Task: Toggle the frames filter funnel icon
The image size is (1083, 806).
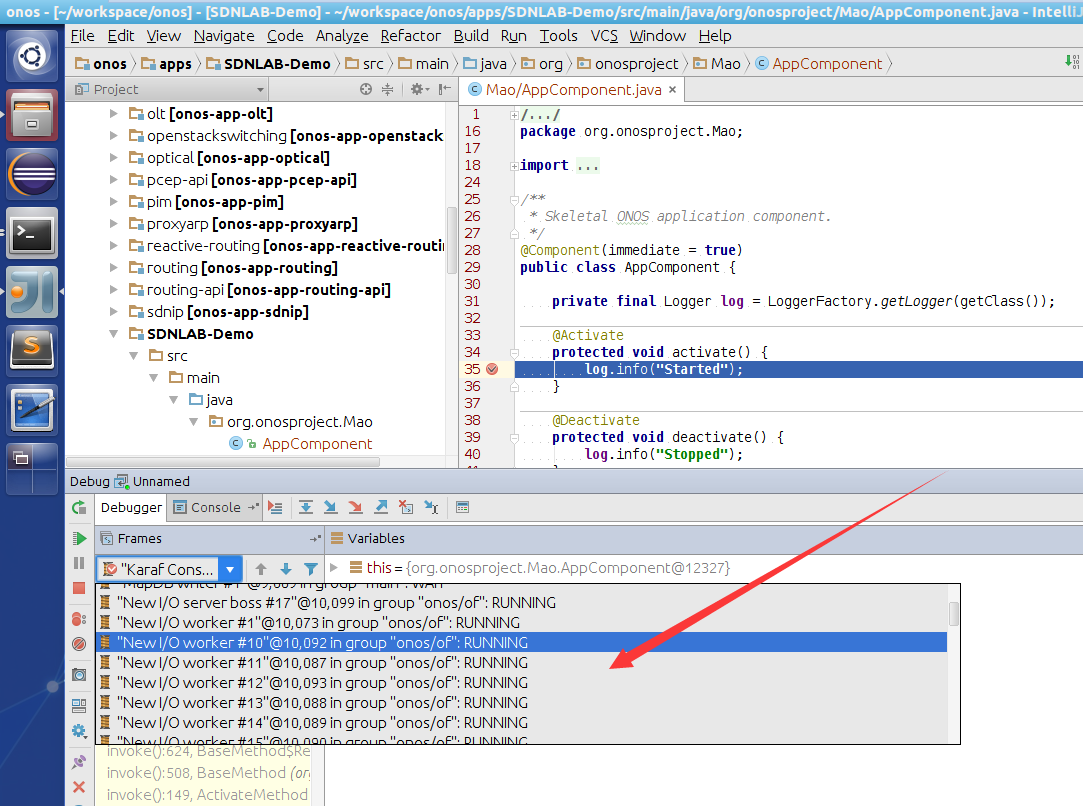Action: click(311, 569)
